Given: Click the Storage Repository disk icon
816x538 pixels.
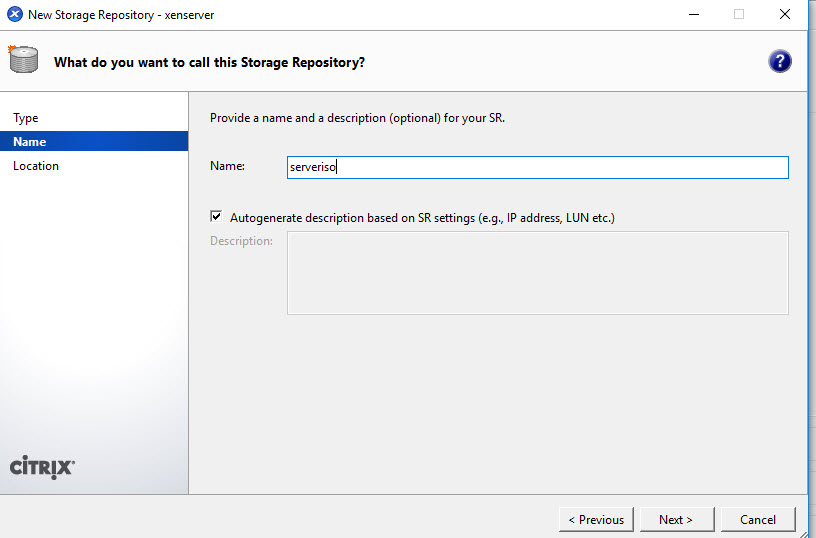Looking at the screenshot, I should tap(23, 60).
